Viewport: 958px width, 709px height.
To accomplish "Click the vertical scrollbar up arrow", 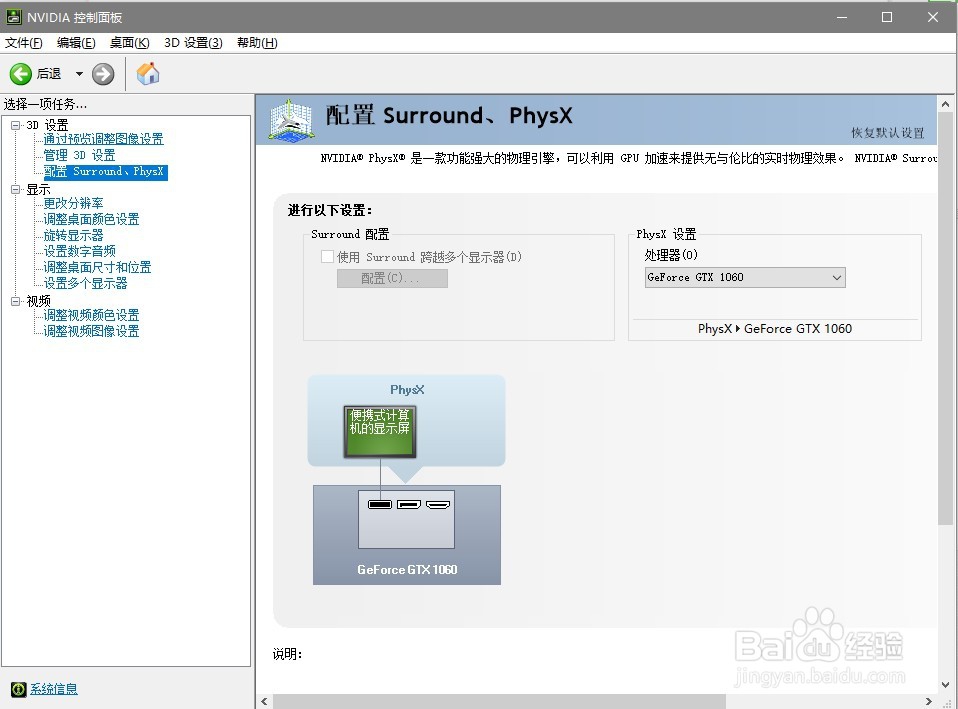I will (945, 104).
